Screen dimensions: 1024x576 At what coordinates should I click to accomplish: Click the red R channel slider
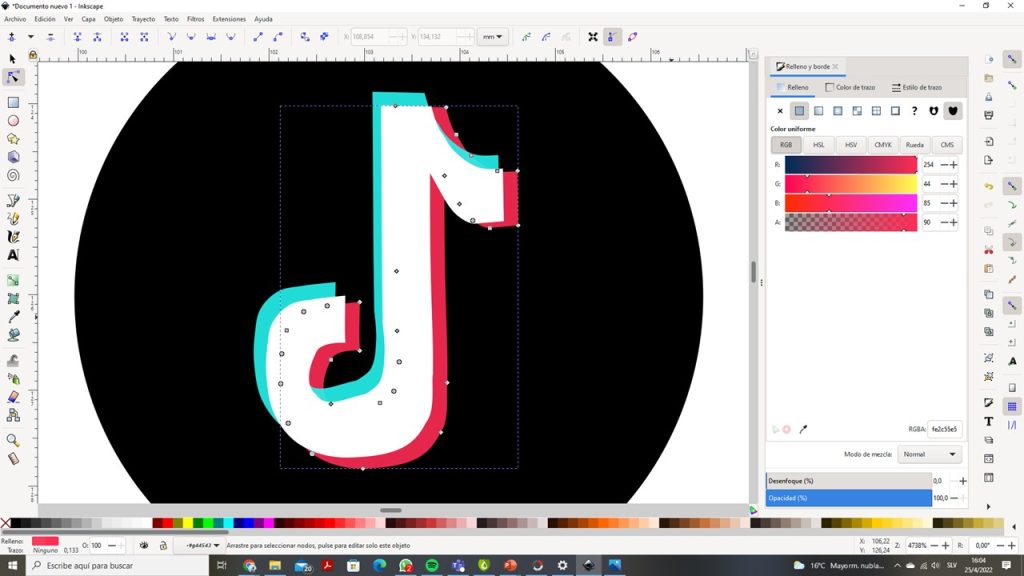pos(851,165)
